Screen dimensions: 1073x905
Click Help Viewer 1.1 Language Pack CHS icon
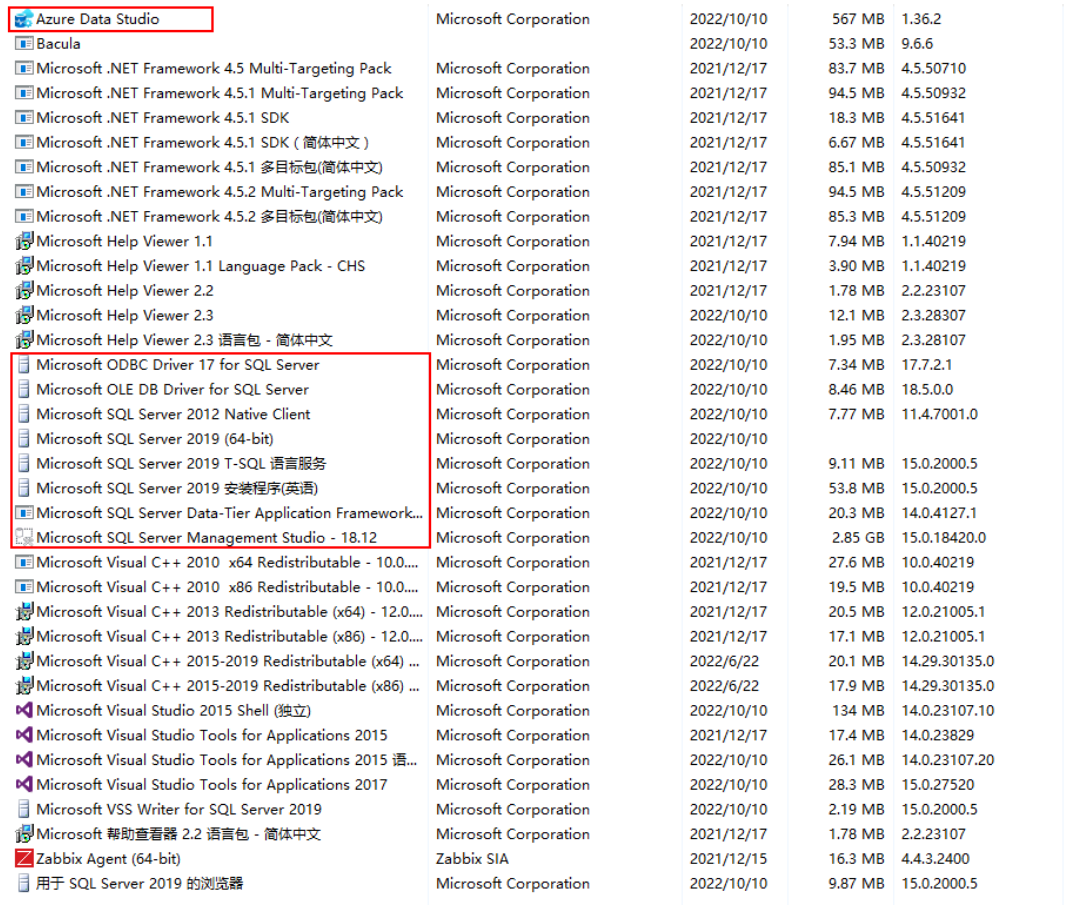pos(24,266)
